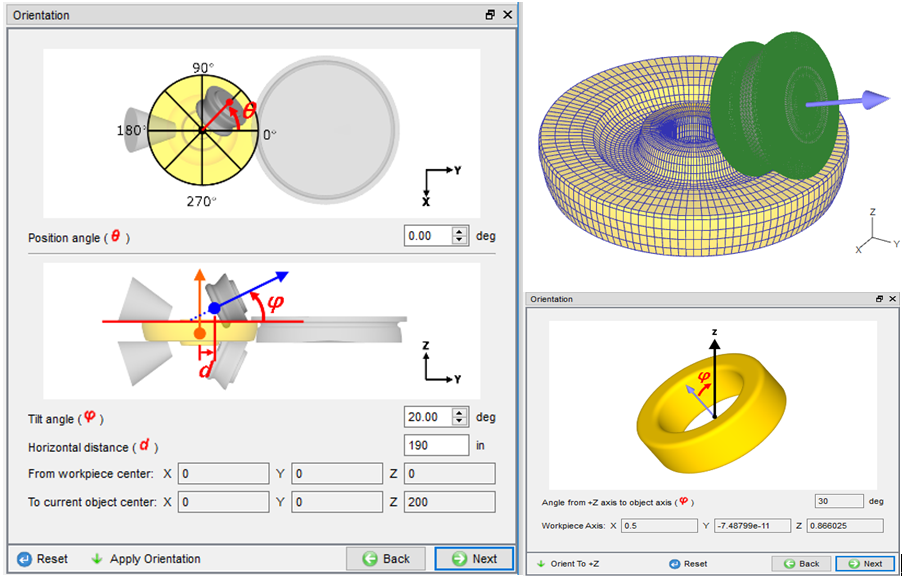Close the large Orientation panel

507,15
